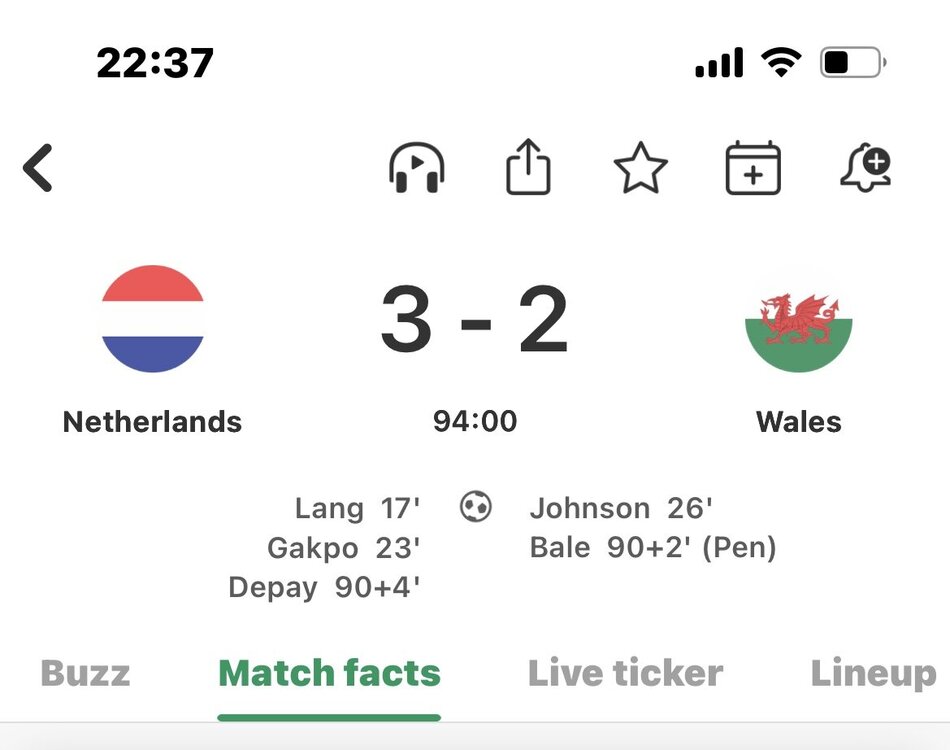This screenshot has width=950, height=750.
Task: Select Wales team name
Action: [799, 422]
